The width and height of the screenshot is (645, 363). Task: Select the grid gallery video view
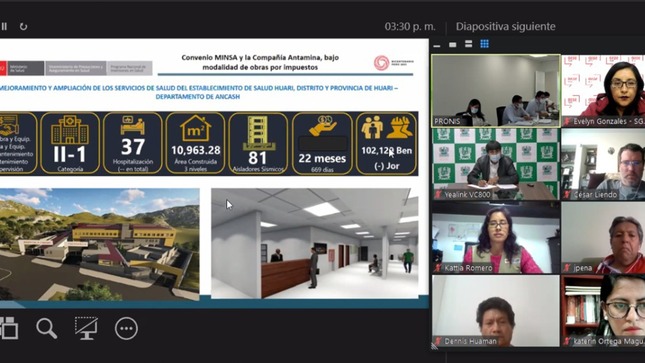tap(485, 44)
